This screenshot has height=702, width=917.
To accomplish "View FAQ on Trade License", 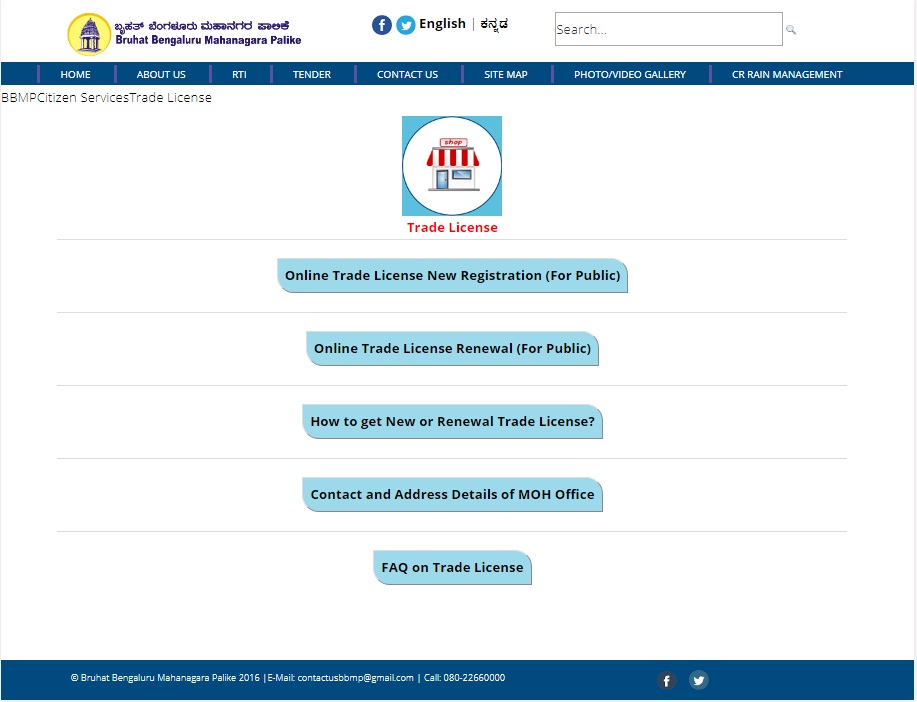I will pyautogui.click(x=452, y=567).
